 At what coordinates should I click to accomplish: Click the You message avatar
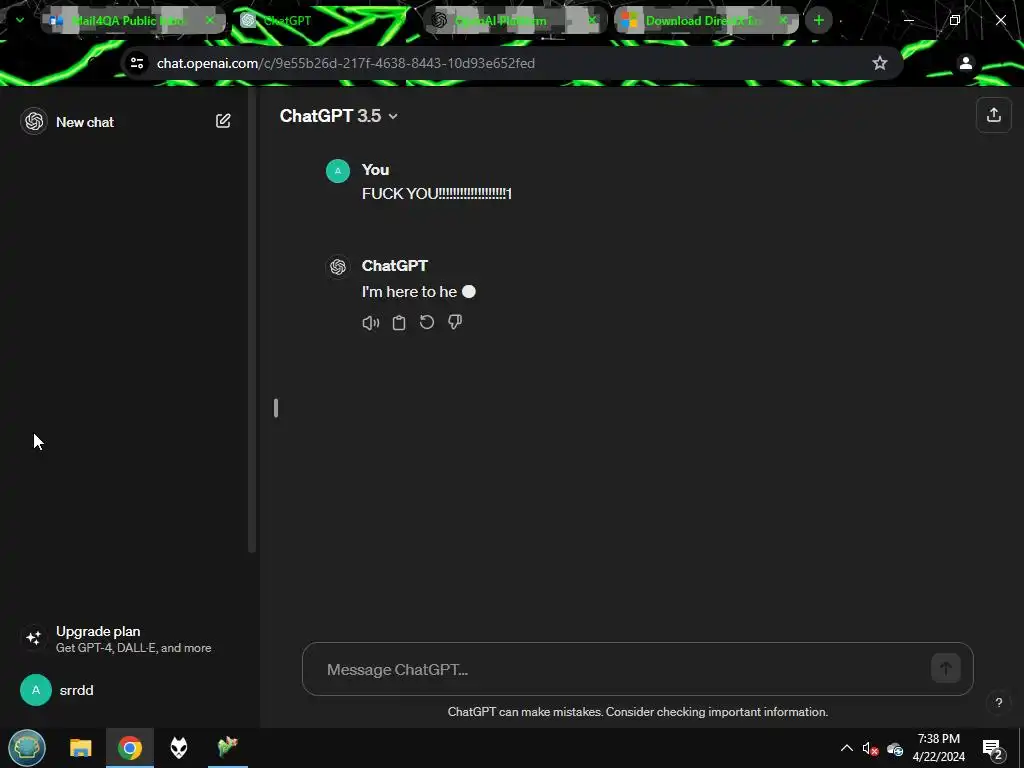point(338,171)
